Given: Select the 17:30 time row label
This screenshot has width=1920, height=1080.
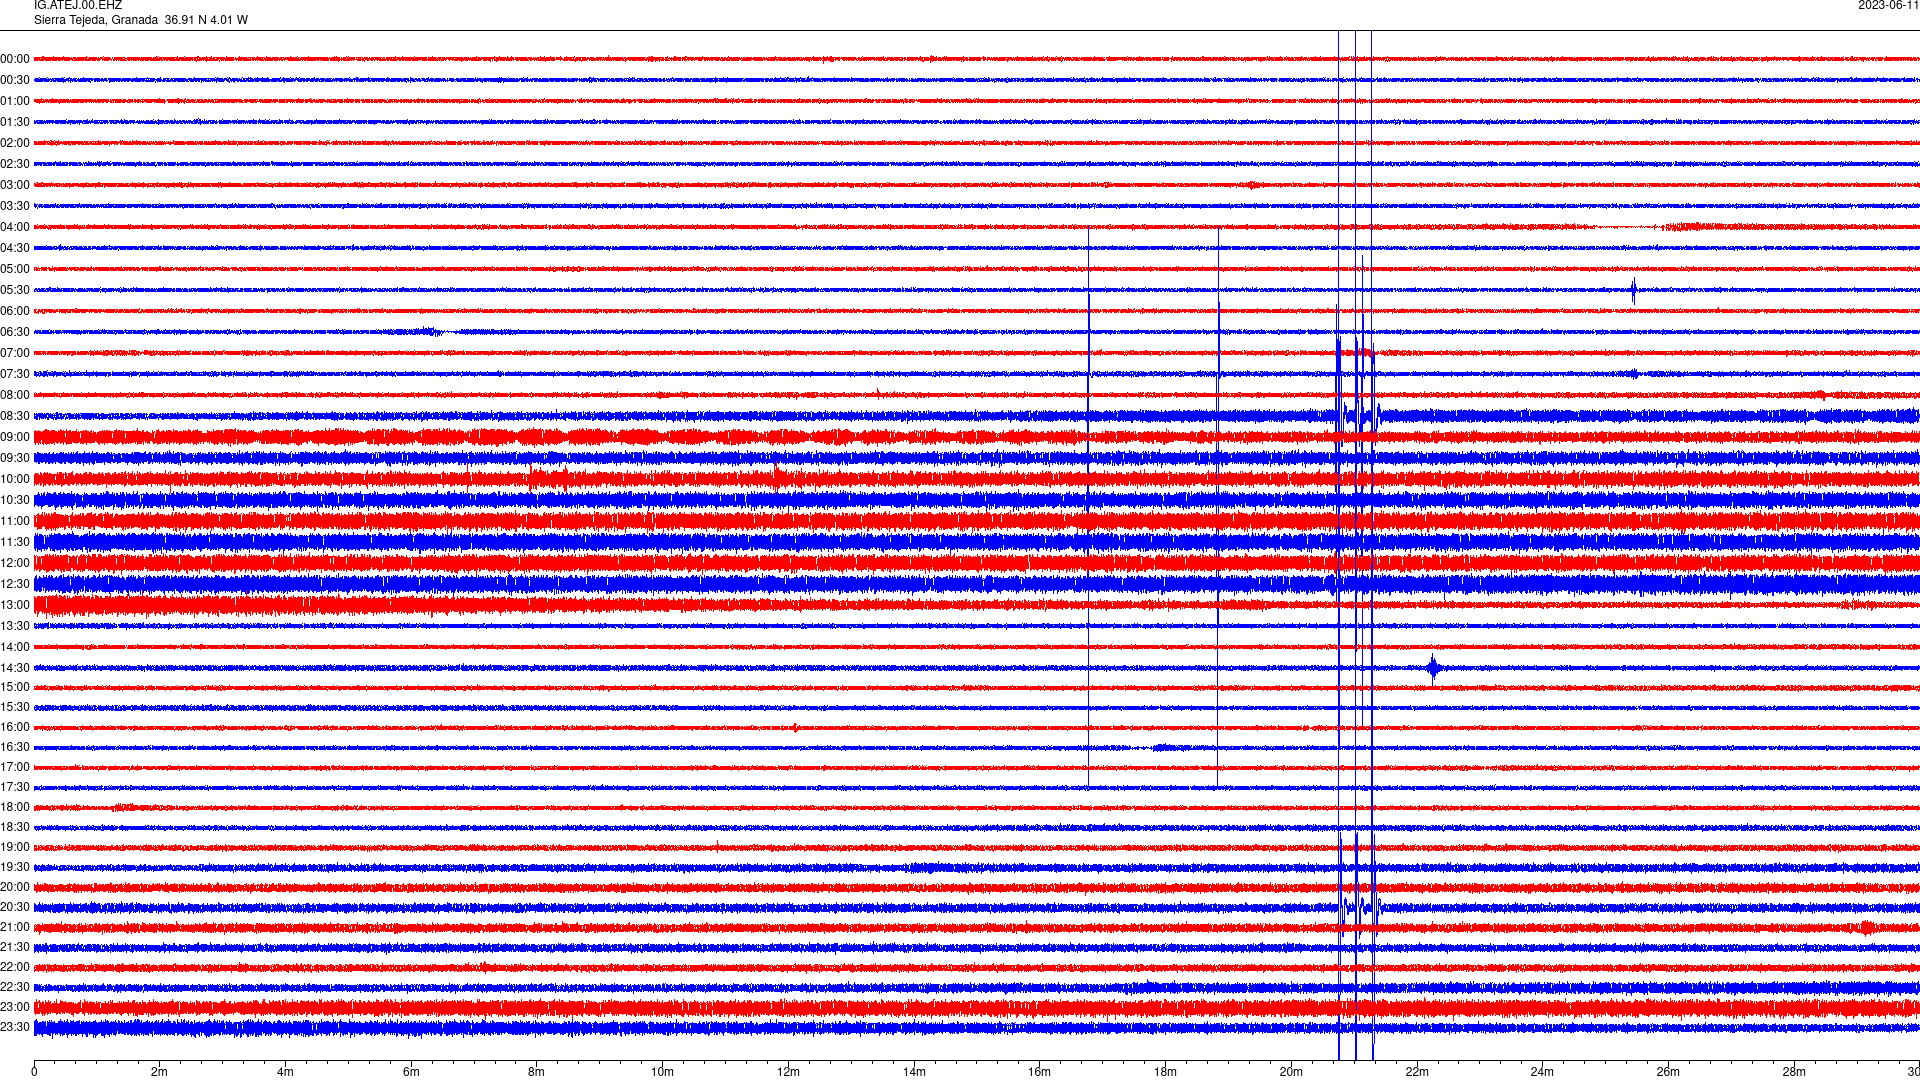Looking at the screenshot, I should (x=15, y=787).
